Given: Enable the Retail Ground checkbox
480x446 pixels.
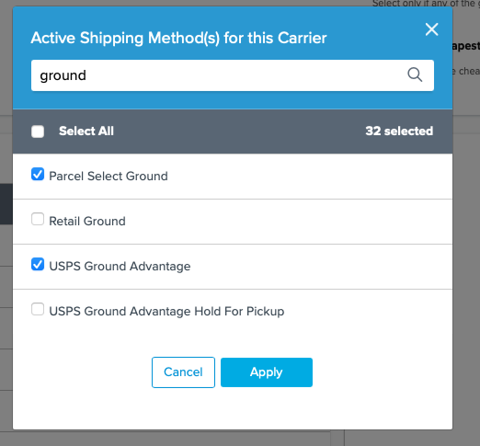Looking at the screenshot, I should click(x=38, y=219).
